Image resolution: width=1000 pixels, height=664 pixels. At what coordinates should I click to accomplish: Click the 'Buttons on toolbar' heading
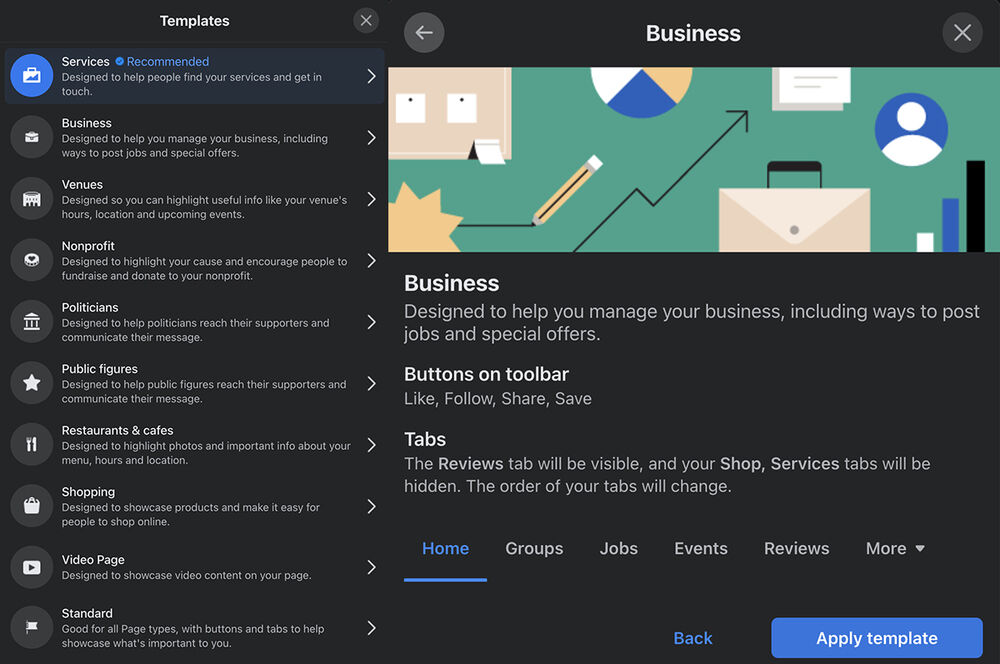pyautogui.click(x=486, y=374)
